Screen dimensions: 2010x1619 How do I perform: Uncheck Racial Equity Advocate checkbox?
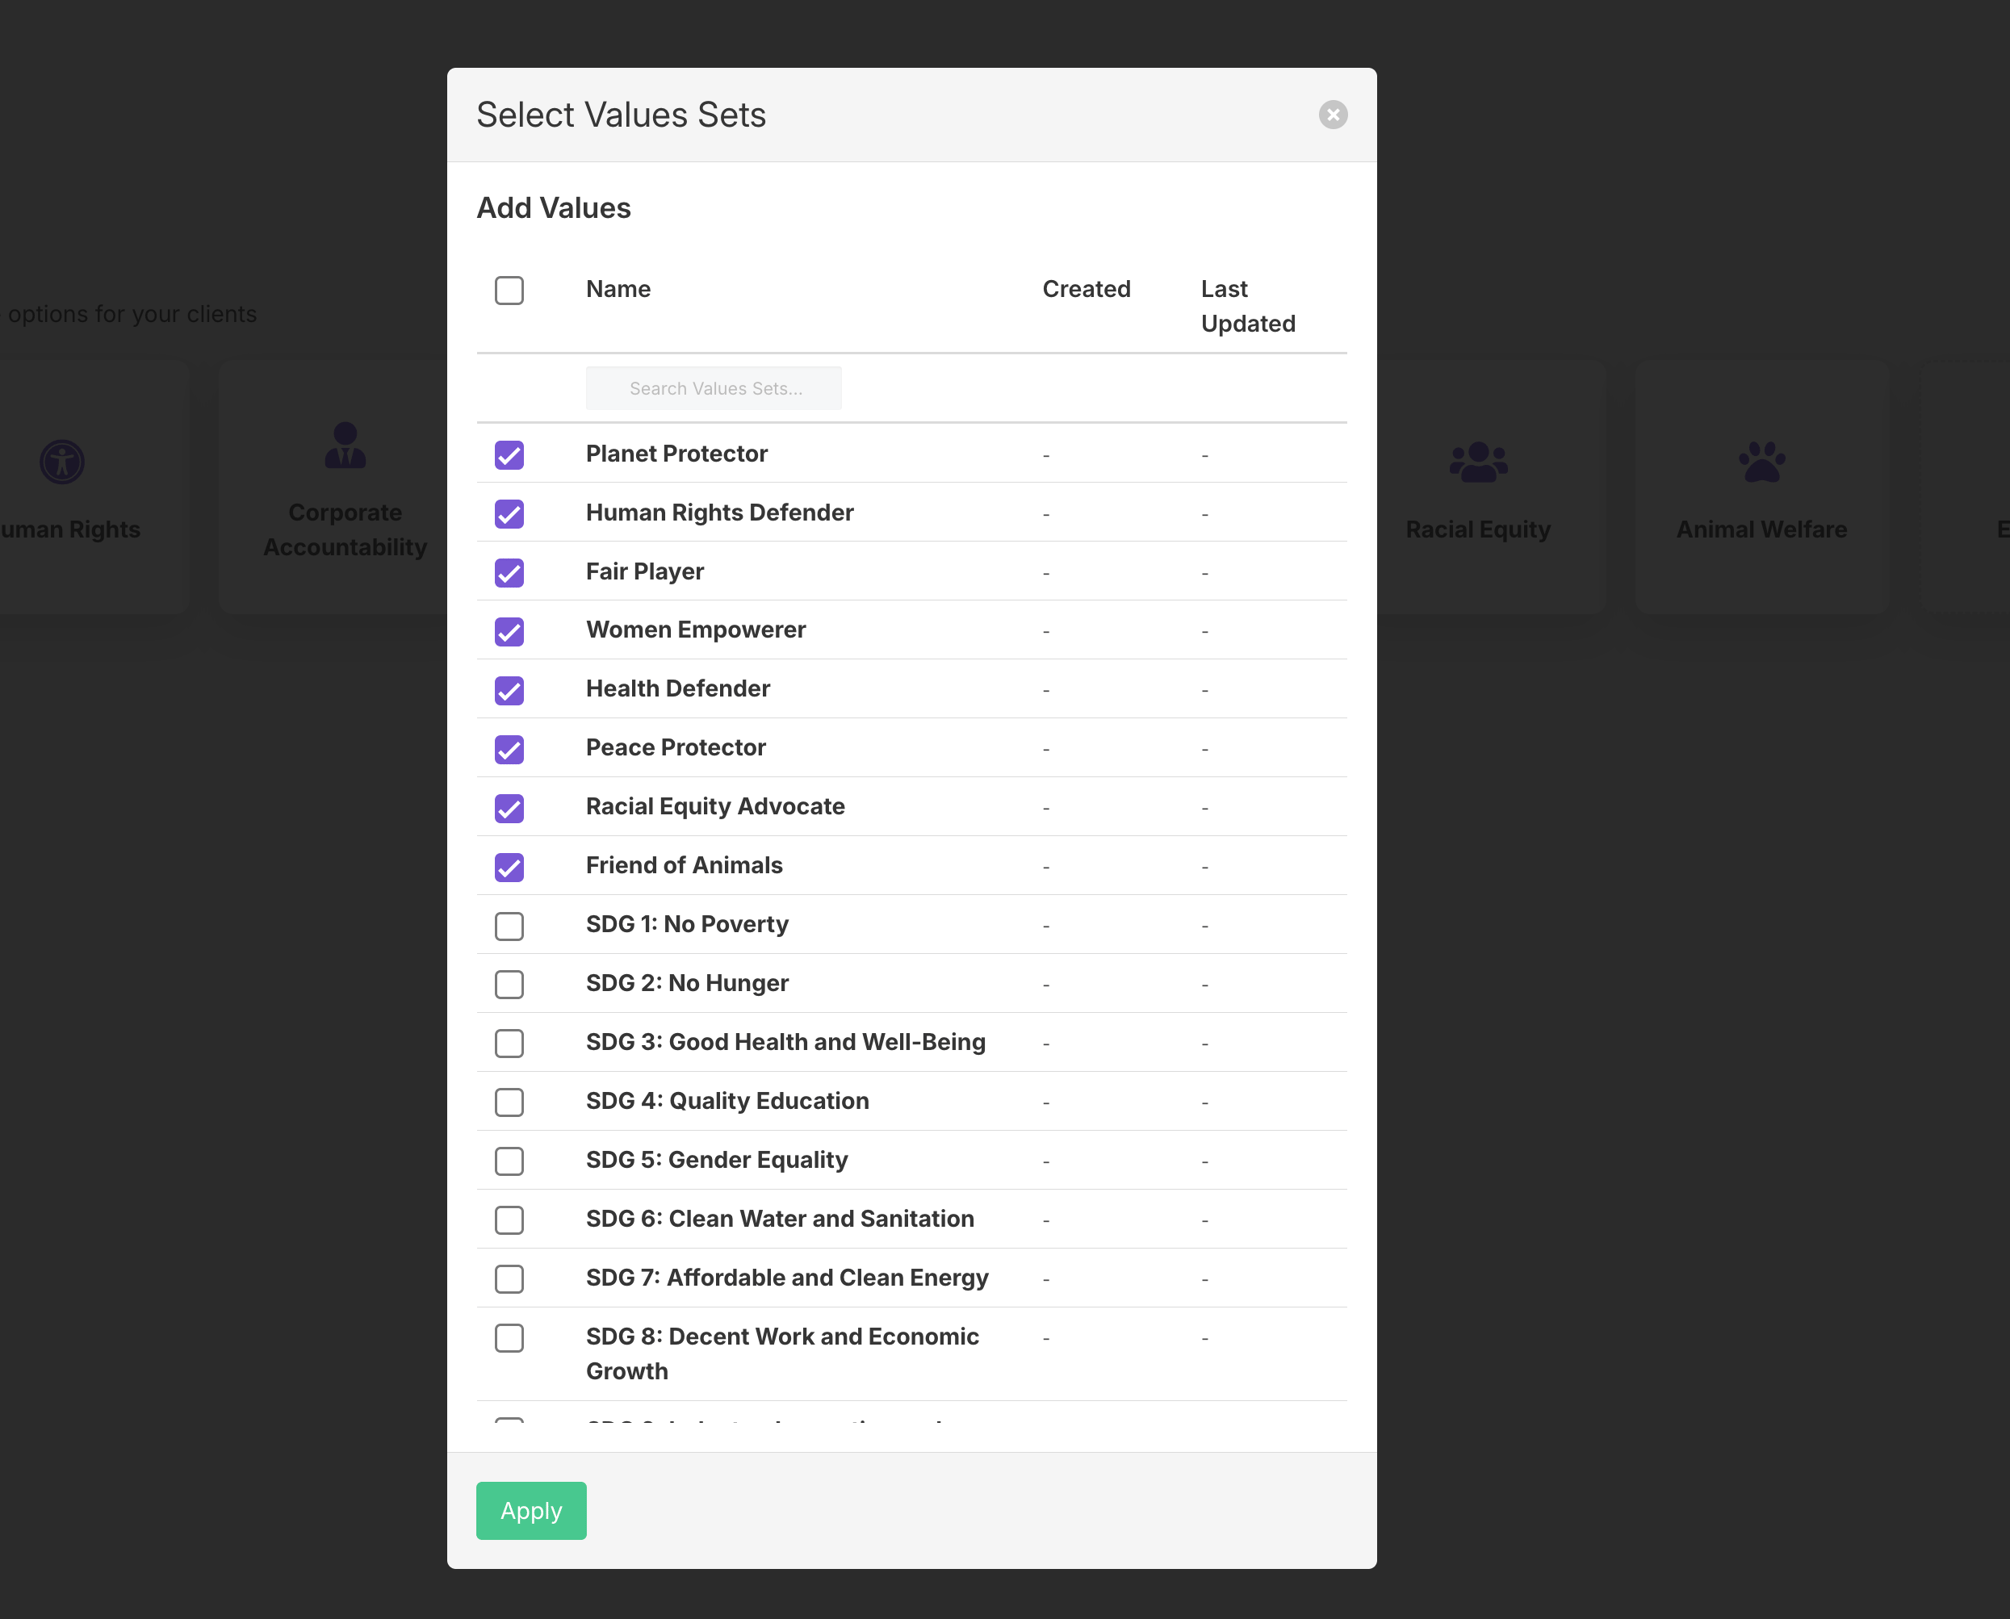pyautogui.click(x=509, y=808)
